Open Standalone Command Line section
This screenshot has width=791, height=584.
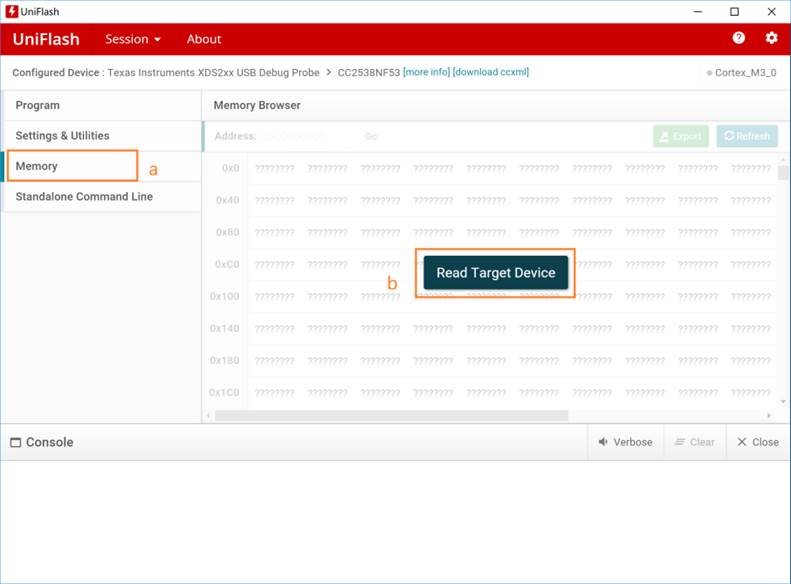(x=84, y=197)
